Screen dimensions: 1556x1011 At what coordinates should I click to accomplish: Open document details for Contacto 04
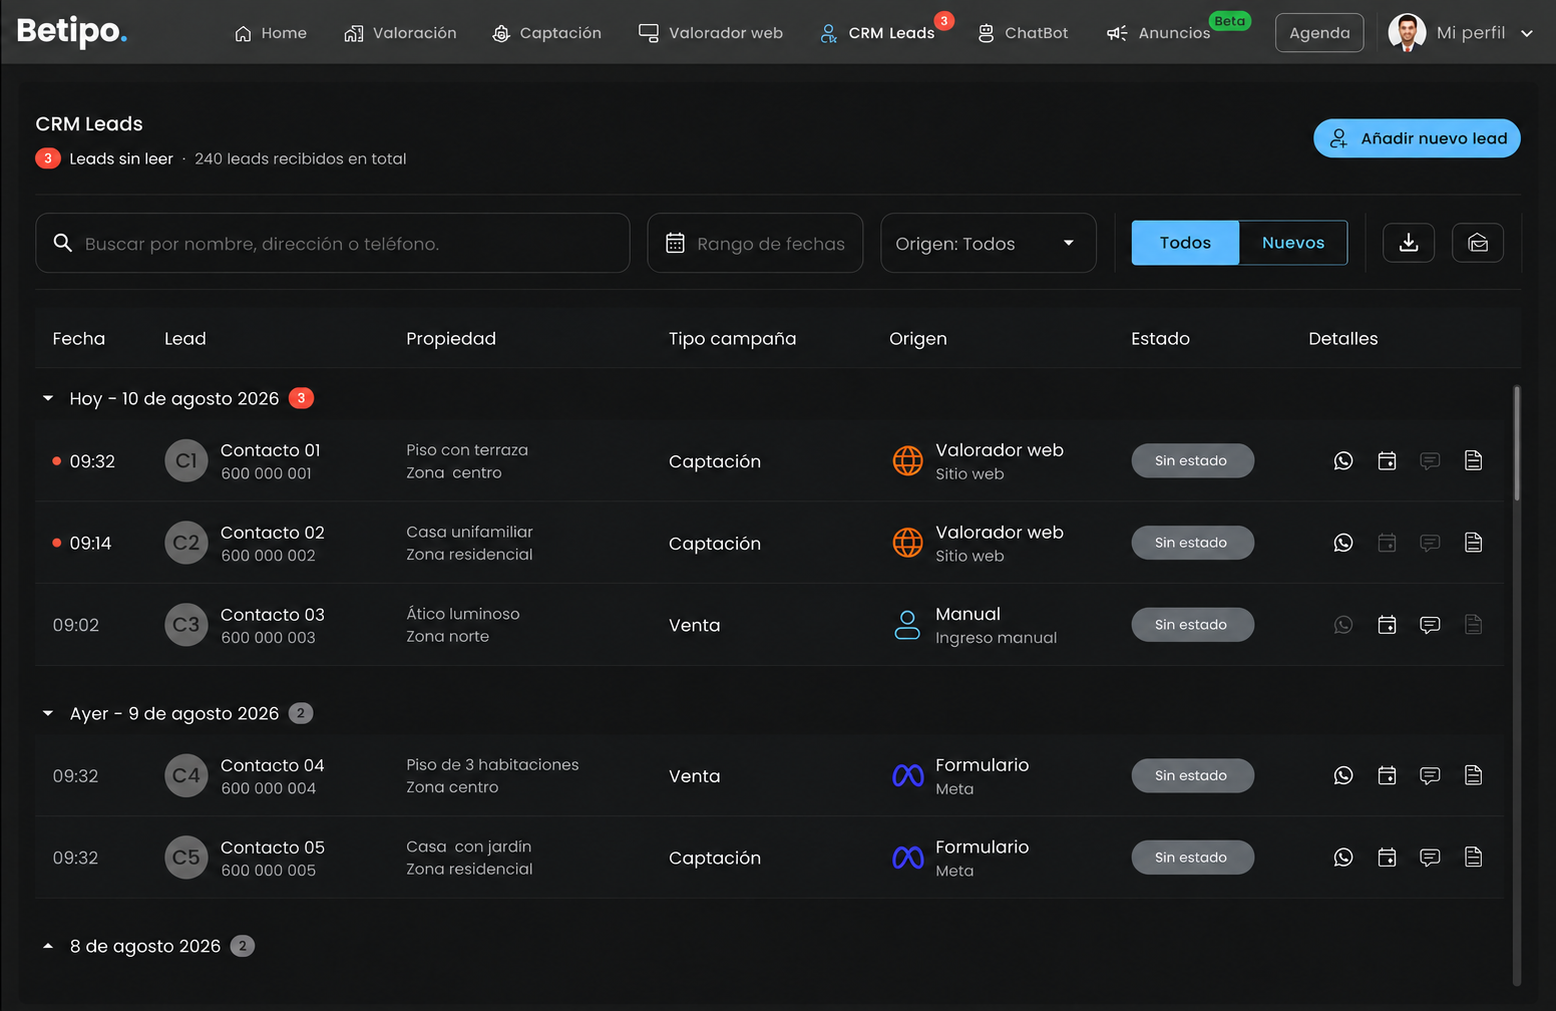(x=1473, y=776)
